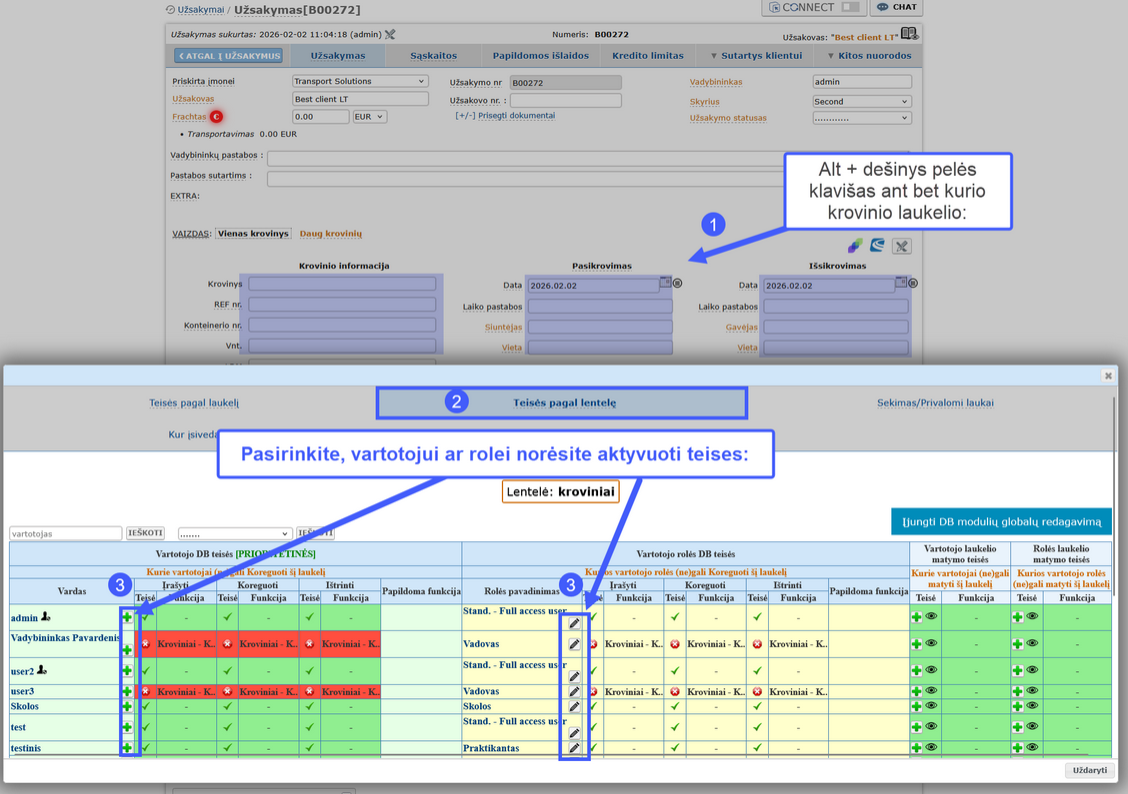Edit Skolos role with pencil icon
This screenshot has height=794, width=1128.
[x=574, y=706]
